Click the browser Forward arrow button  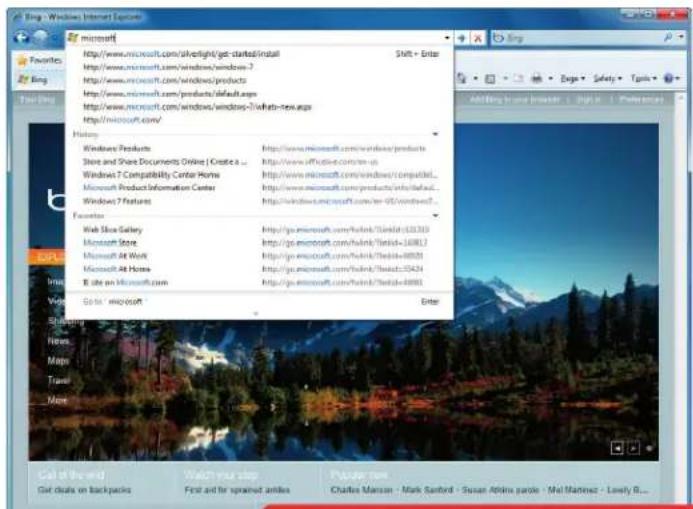(40, 38)
